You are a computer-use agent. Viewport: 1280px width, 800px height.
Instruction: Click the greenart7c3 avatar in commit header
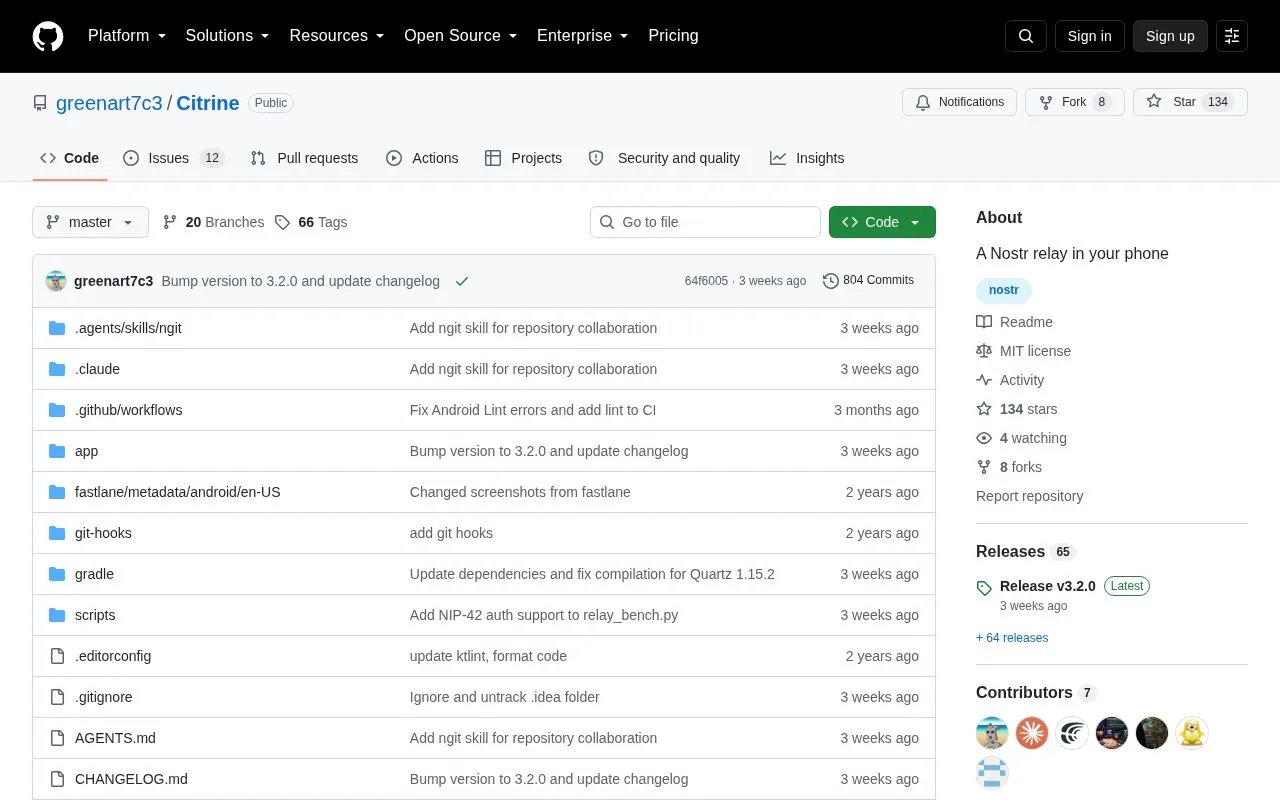pyautogui.click(x=56, y=281)
